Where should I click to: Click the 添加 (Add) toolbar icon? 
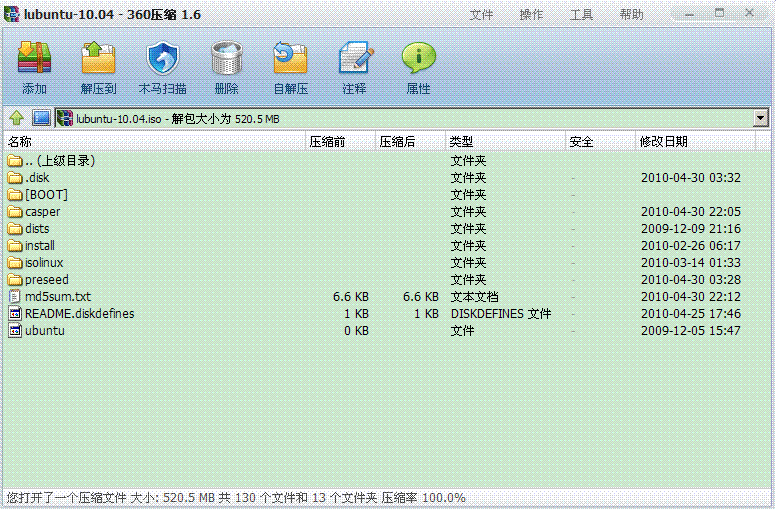tap(34, 58)
